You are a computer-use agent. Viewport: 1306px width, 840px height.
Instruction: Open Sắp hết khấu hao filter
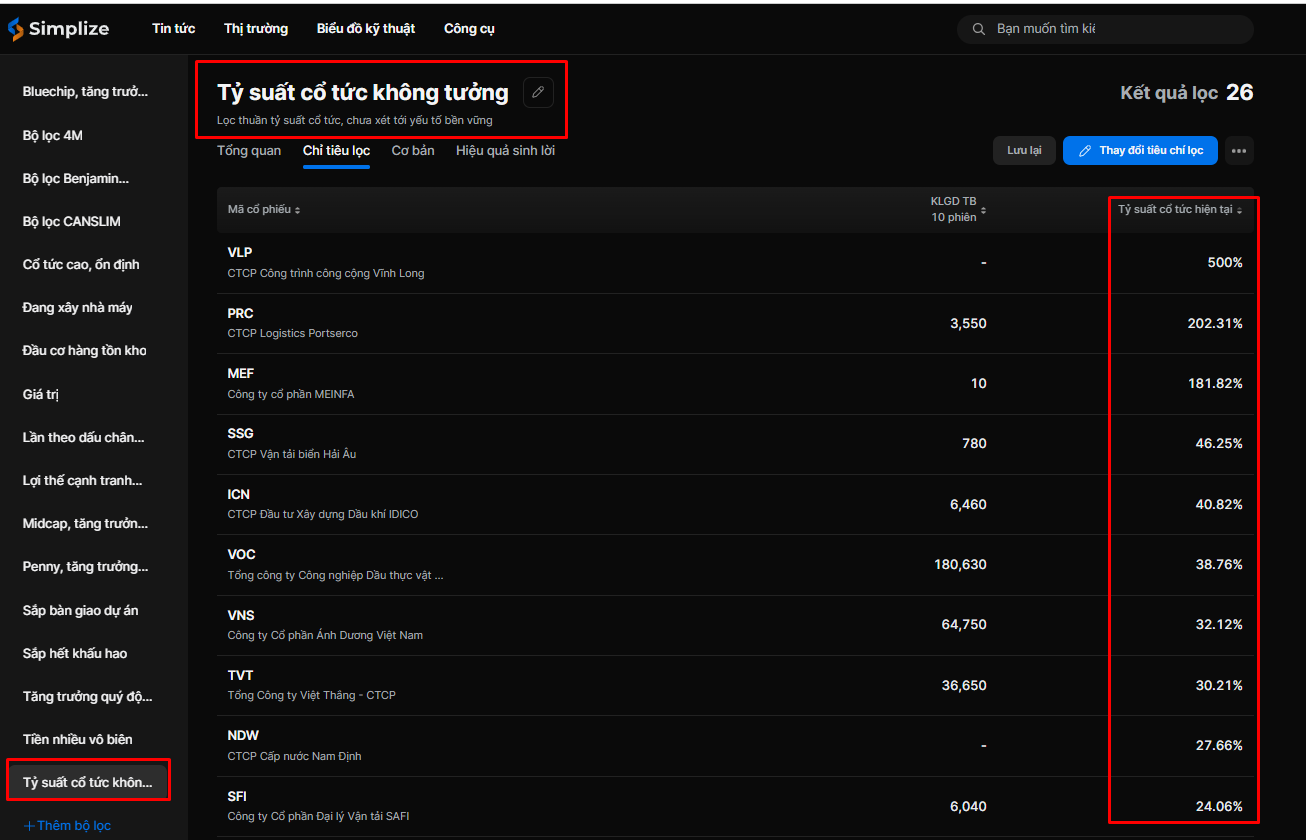pyautogui.click(x=75, y=653)
